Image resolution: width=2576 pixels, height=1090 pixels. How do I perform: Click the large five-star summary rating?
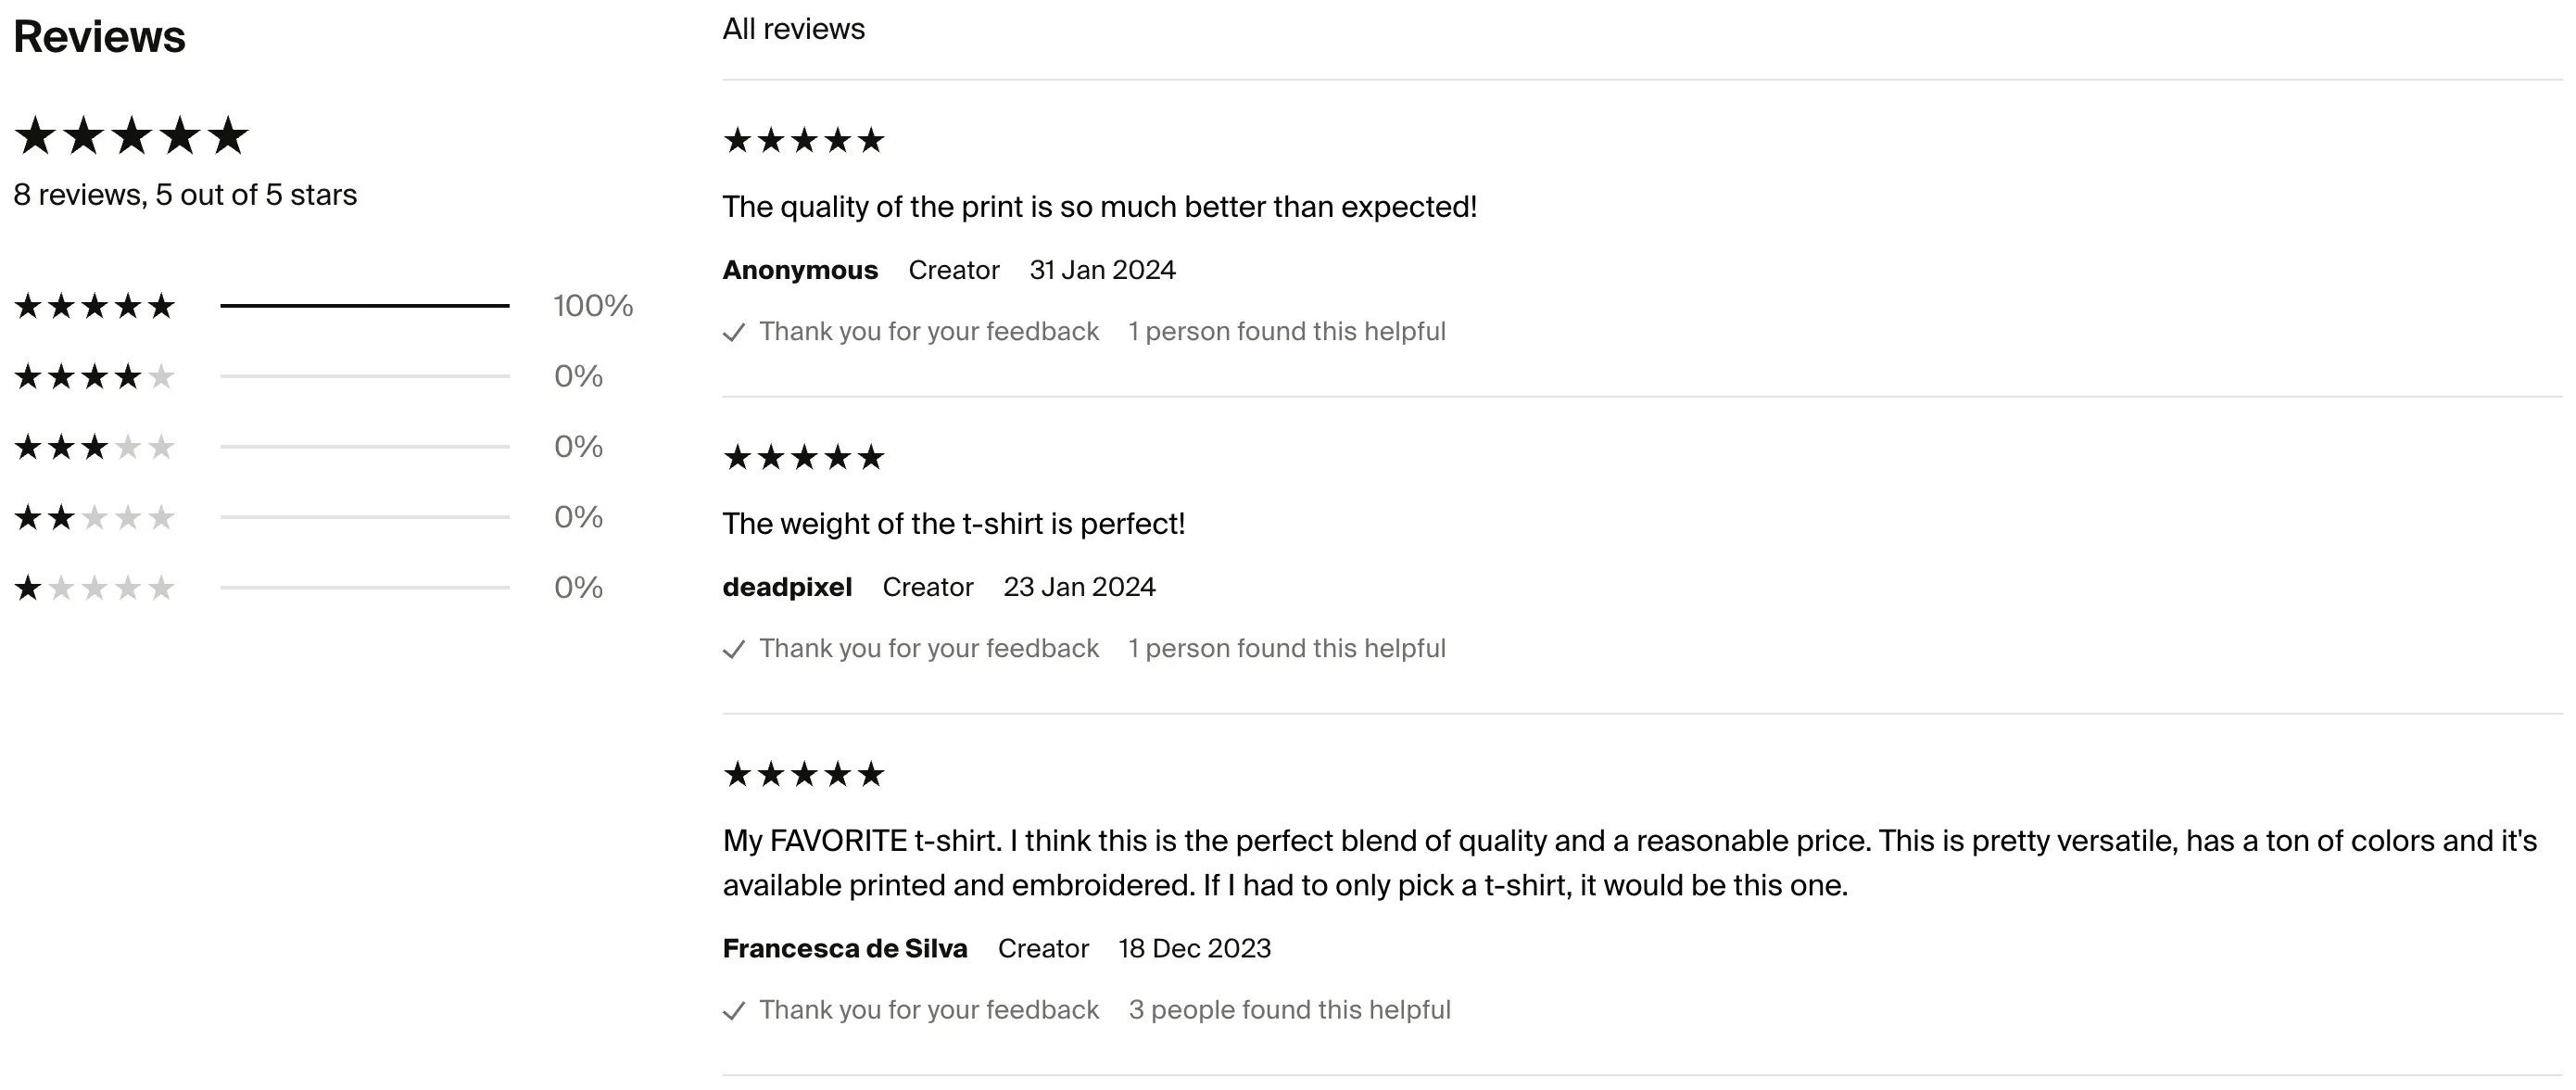point(130,135)
